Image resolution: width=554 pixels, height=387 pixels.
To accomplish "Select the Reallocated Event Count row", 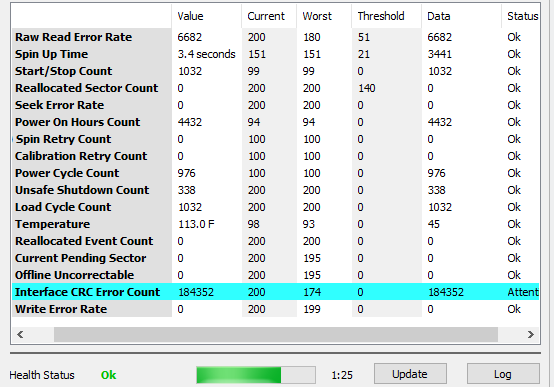I will tap(276, 241).
